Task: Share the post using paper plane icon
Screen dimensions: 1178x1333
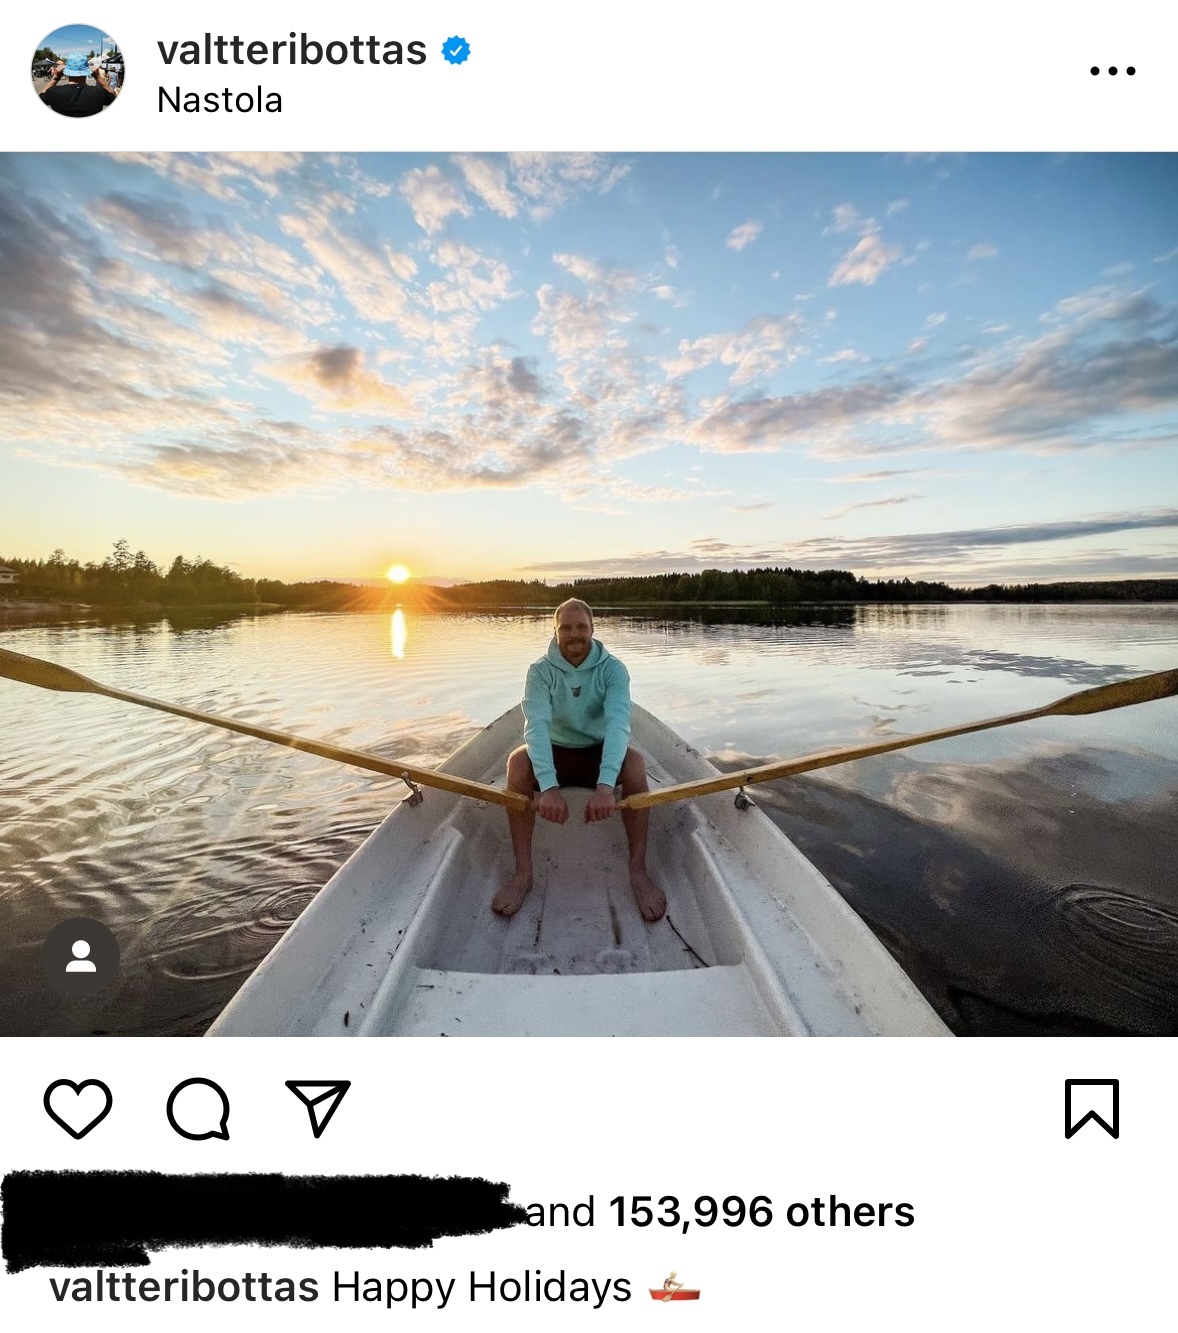Action: 318,1107
